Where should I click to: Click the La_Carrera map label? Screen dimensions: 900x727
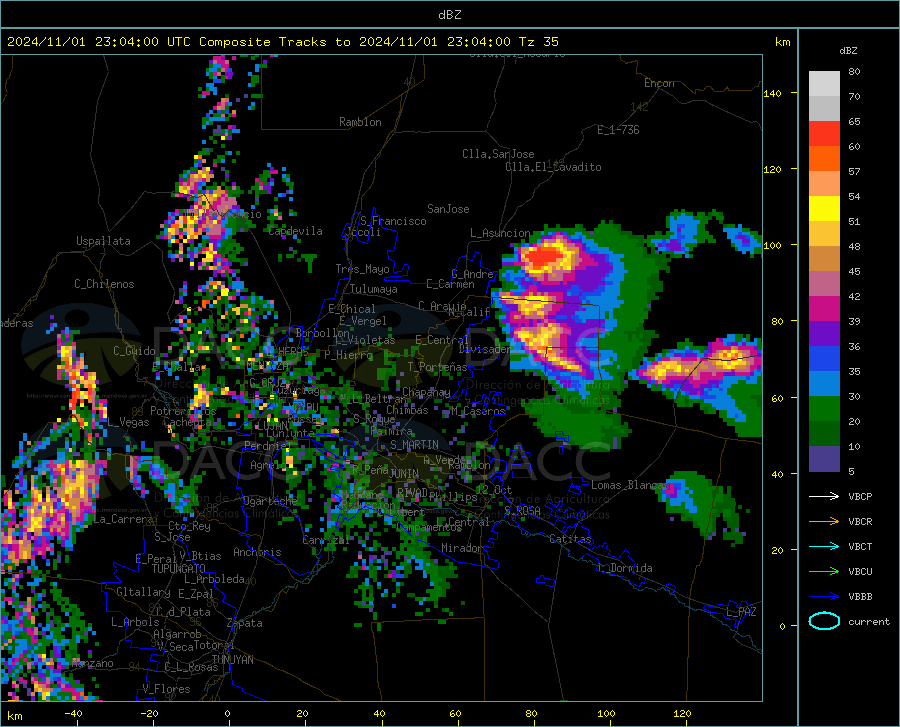point(123,519)
